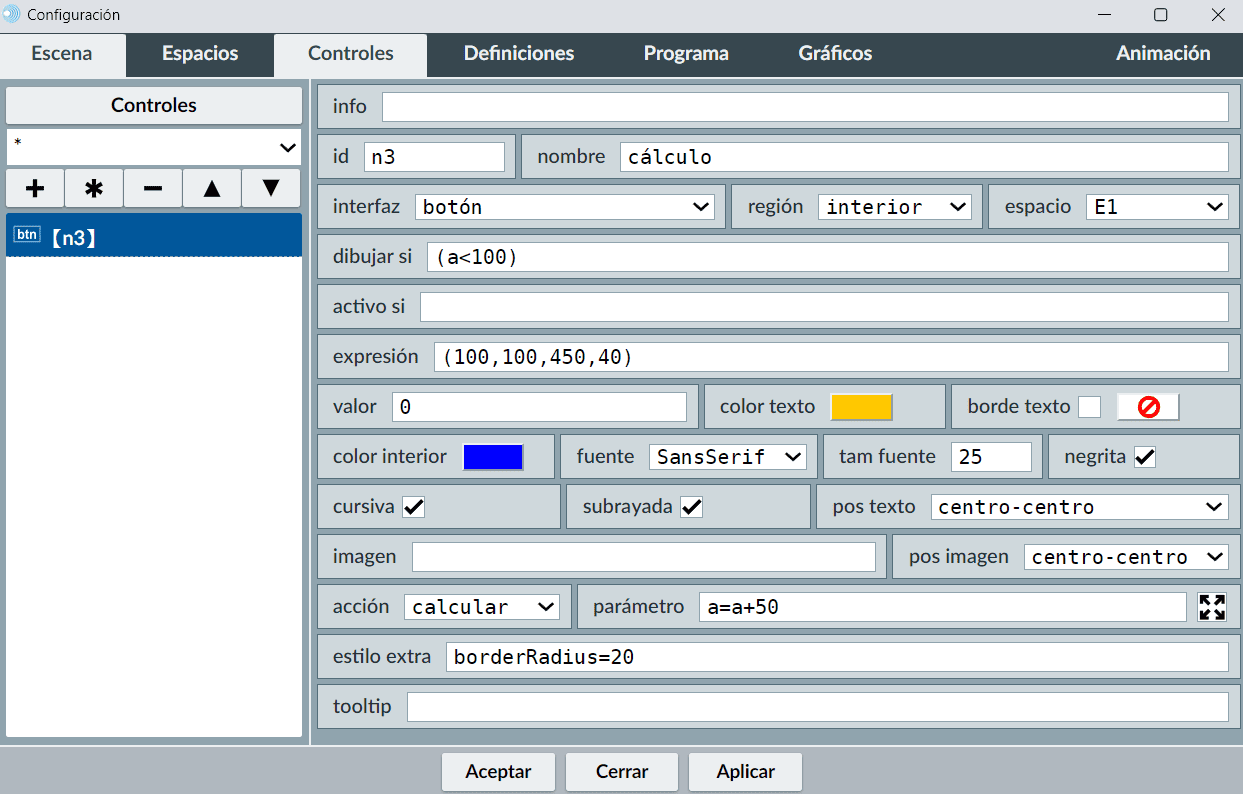Click the Aplicar button
The width and height of the screenshot is (1243, 794).
coord(745,772)
